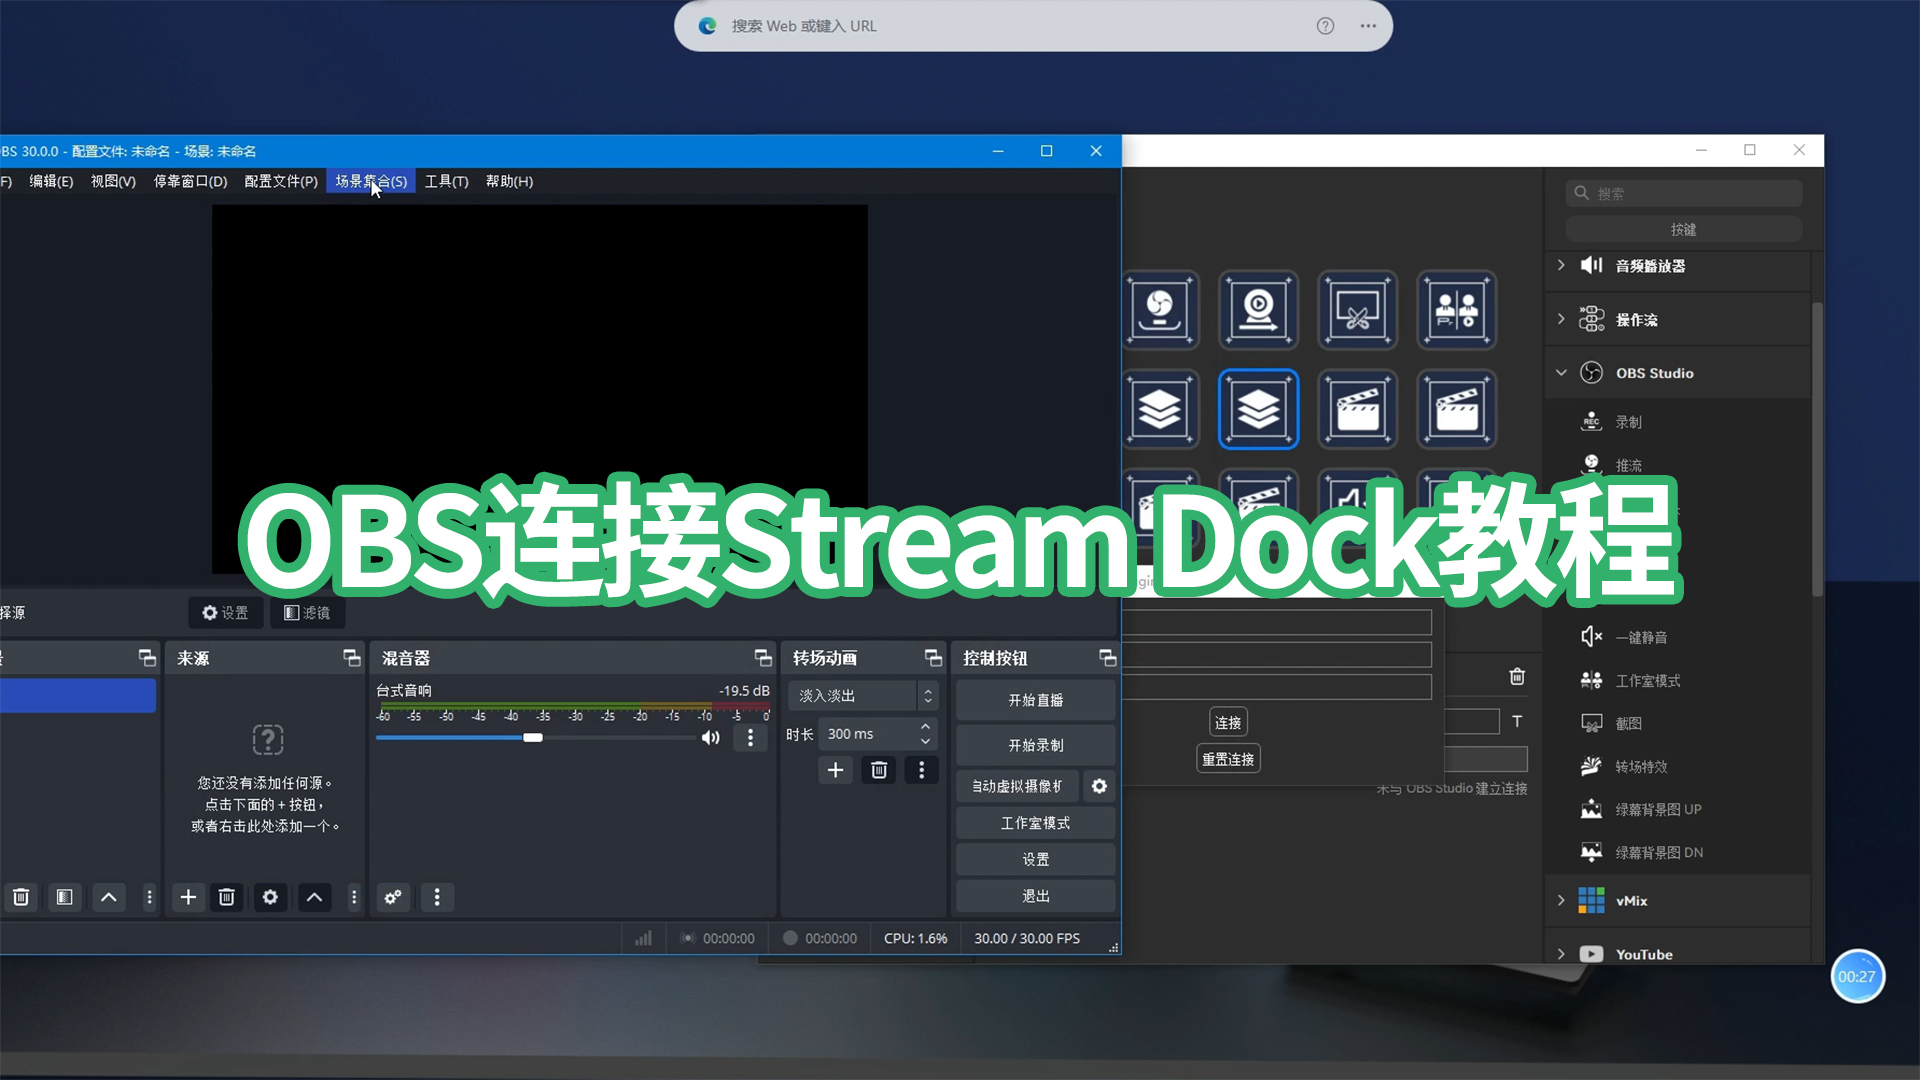Image resolution: width=1920 pixels, height=1080 pixels.
Task: Select the webcam key in the Stream Dock grid
Action: pyautogui.click(x=1258, y=310)
